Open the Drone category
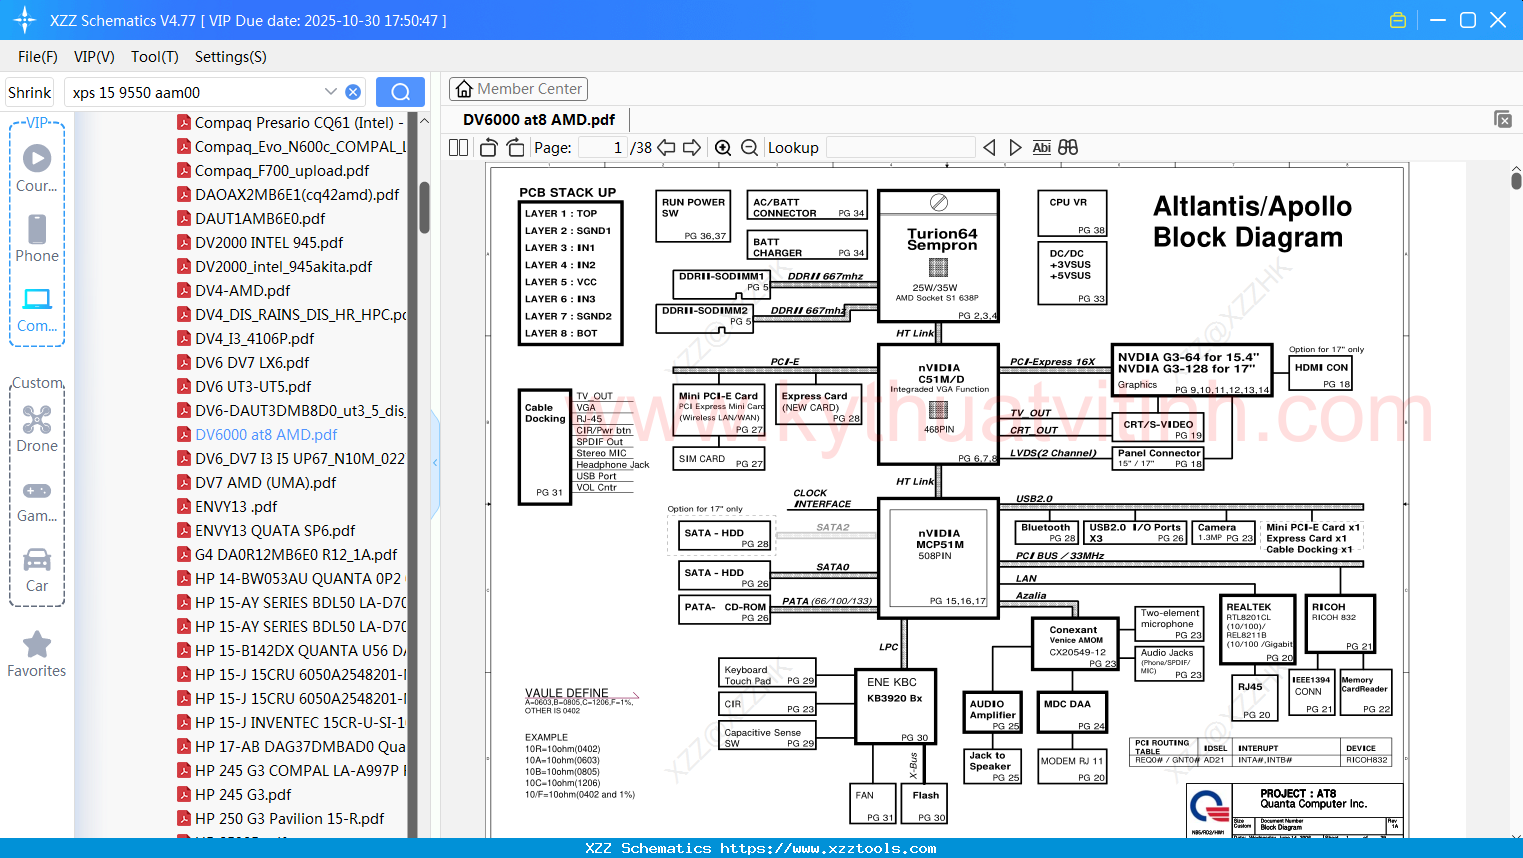Image resolution: width=1523 pixels, height=858 pixels. 37,428
